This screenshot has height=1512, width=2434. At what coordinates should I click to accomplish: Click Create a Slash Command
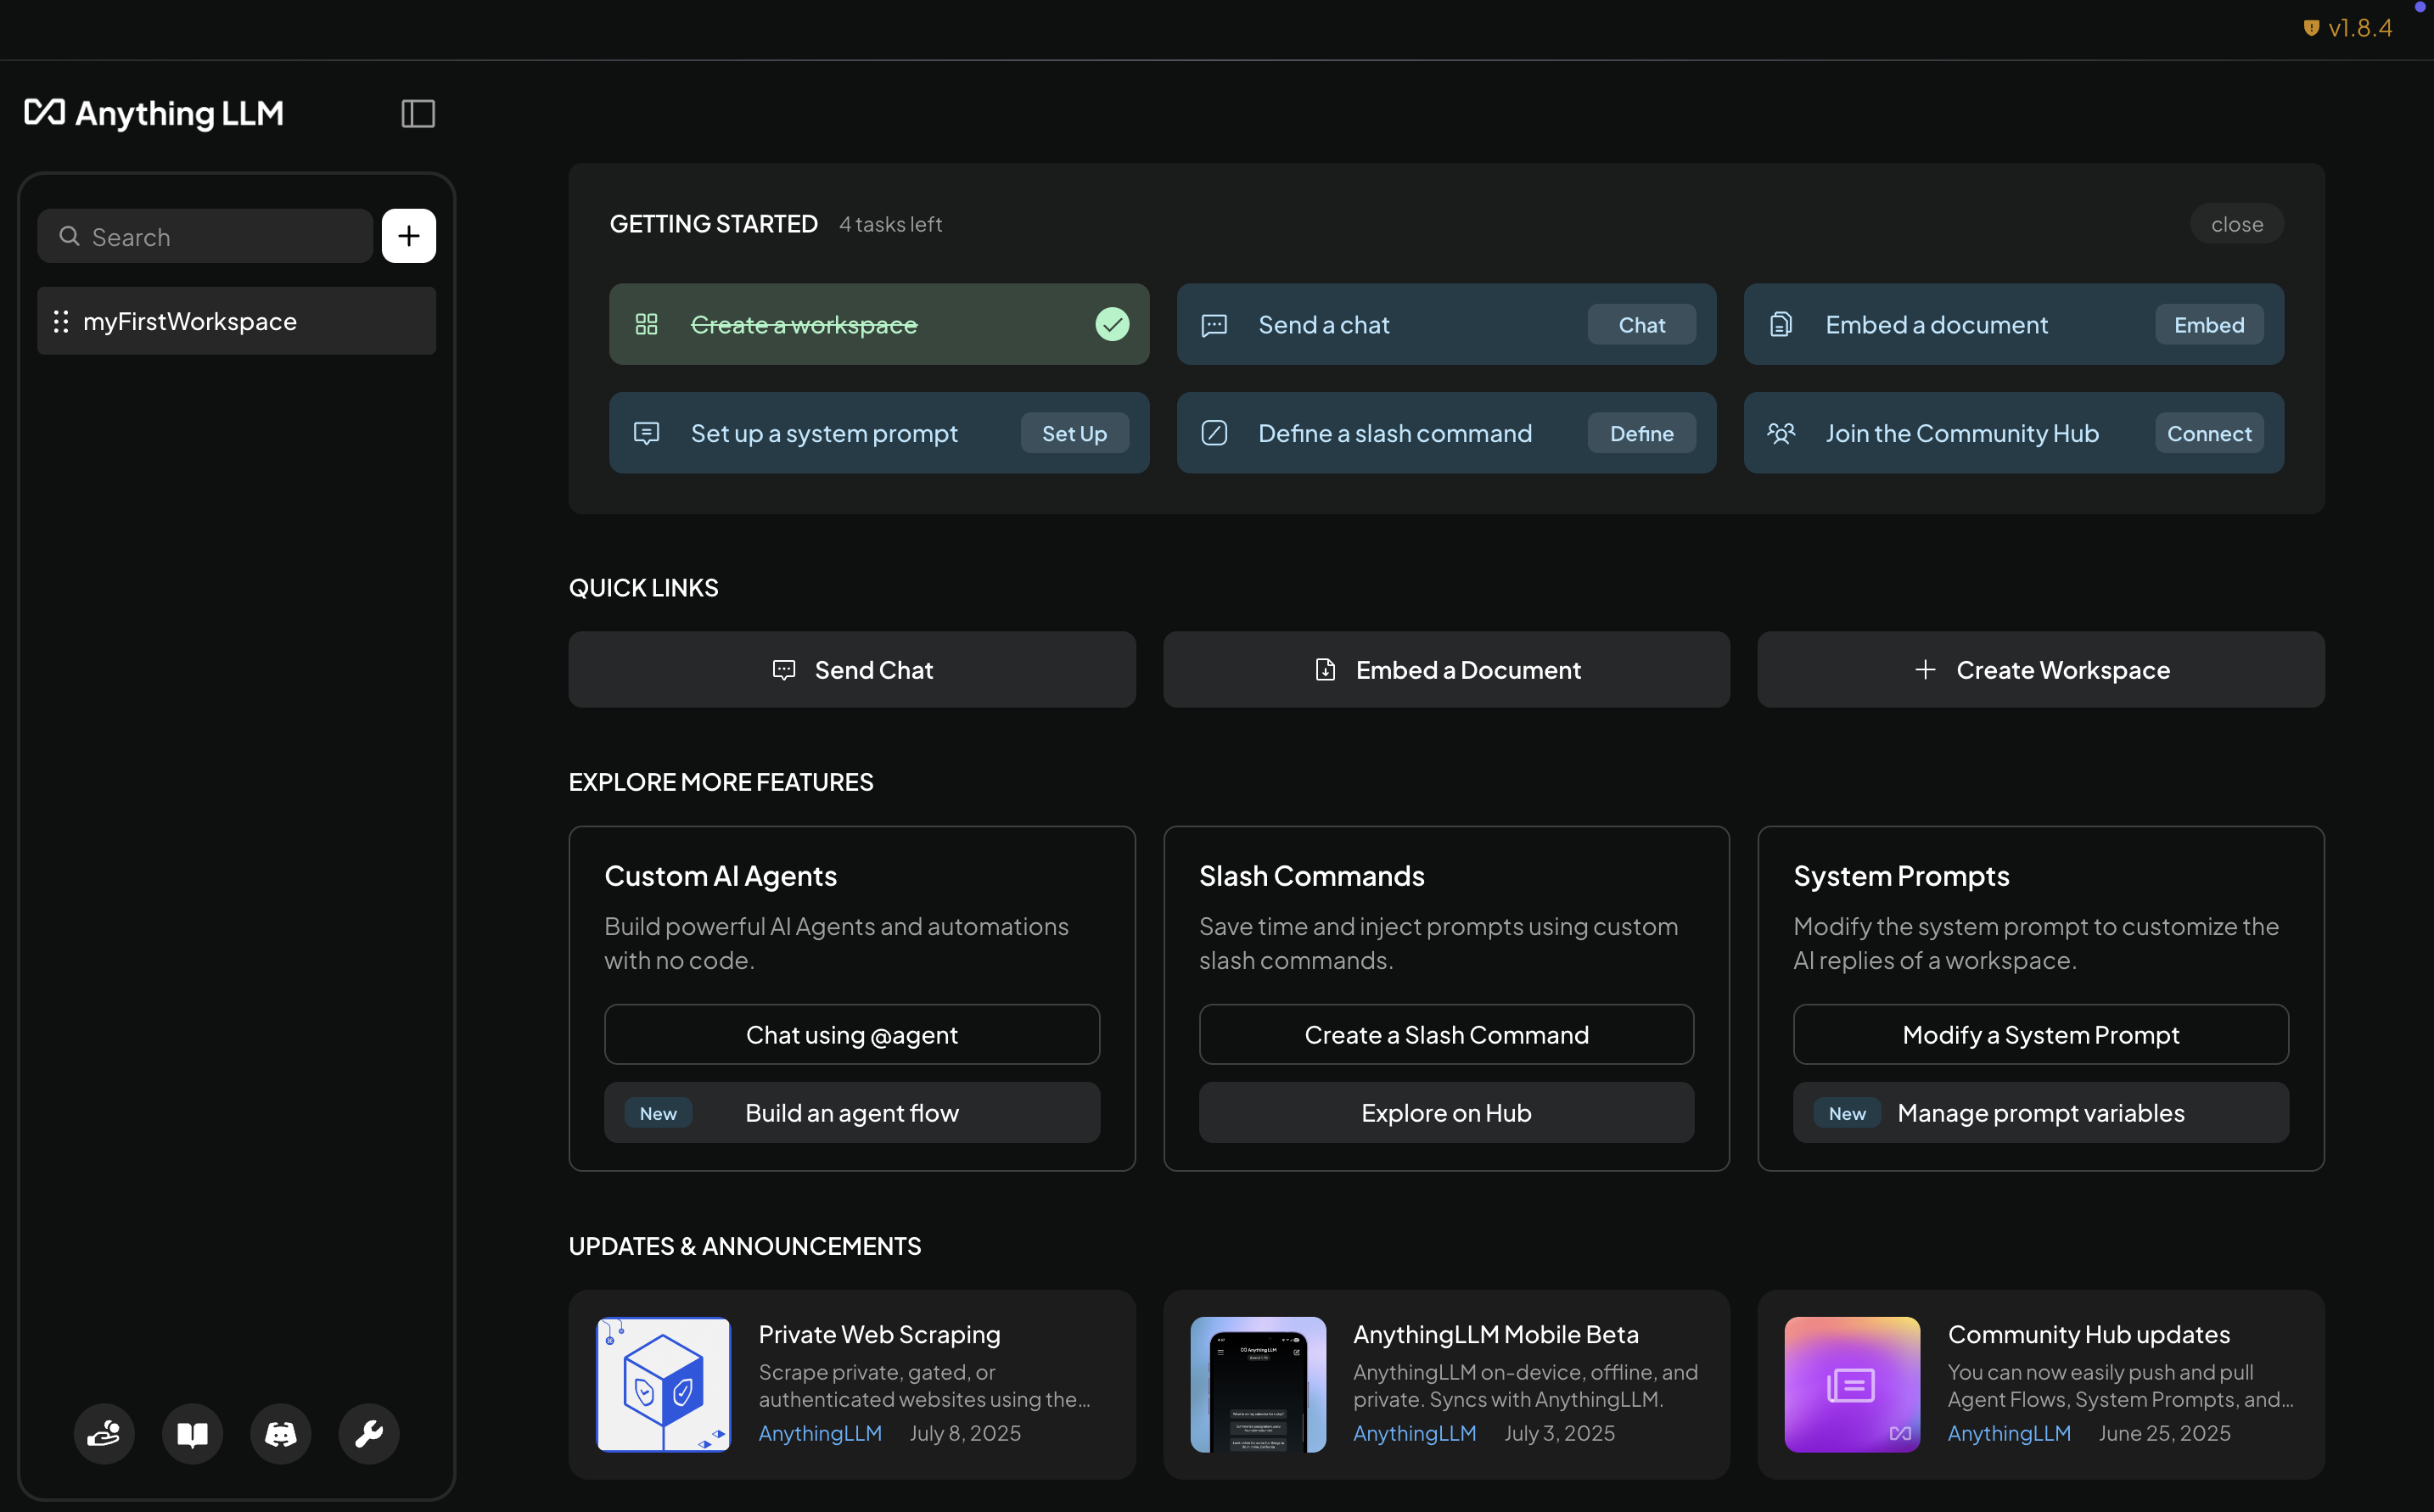pyautogui.click(x=1446, y=1034)
